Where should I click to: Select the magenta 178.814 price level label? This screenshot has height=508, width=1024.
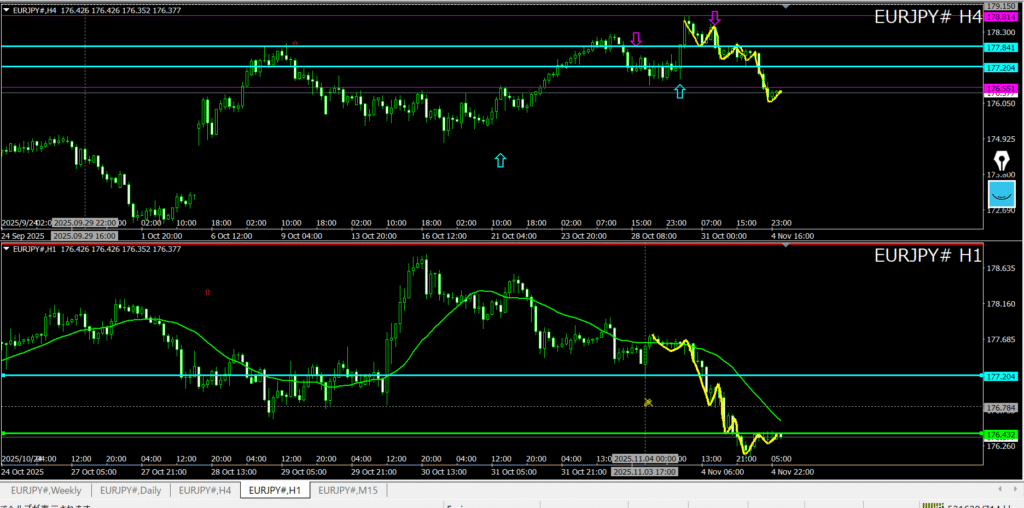pos(1001,17)
